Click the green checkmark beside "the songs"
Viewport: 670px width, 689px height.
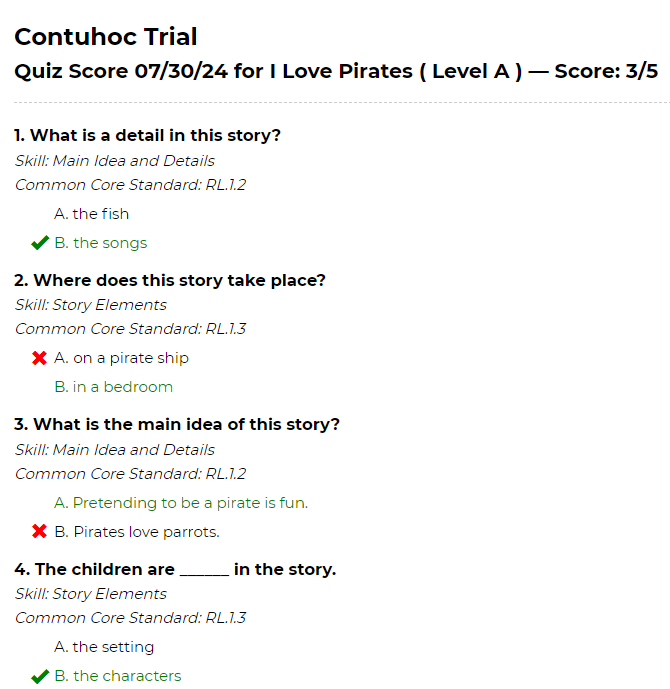[40, 243]
